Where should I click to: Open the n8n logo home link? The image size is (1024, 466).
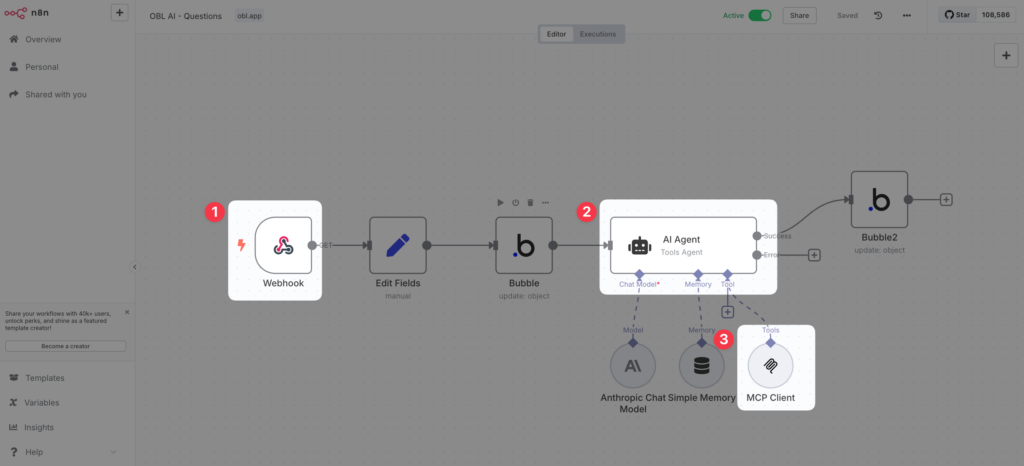tap(27, 12)
